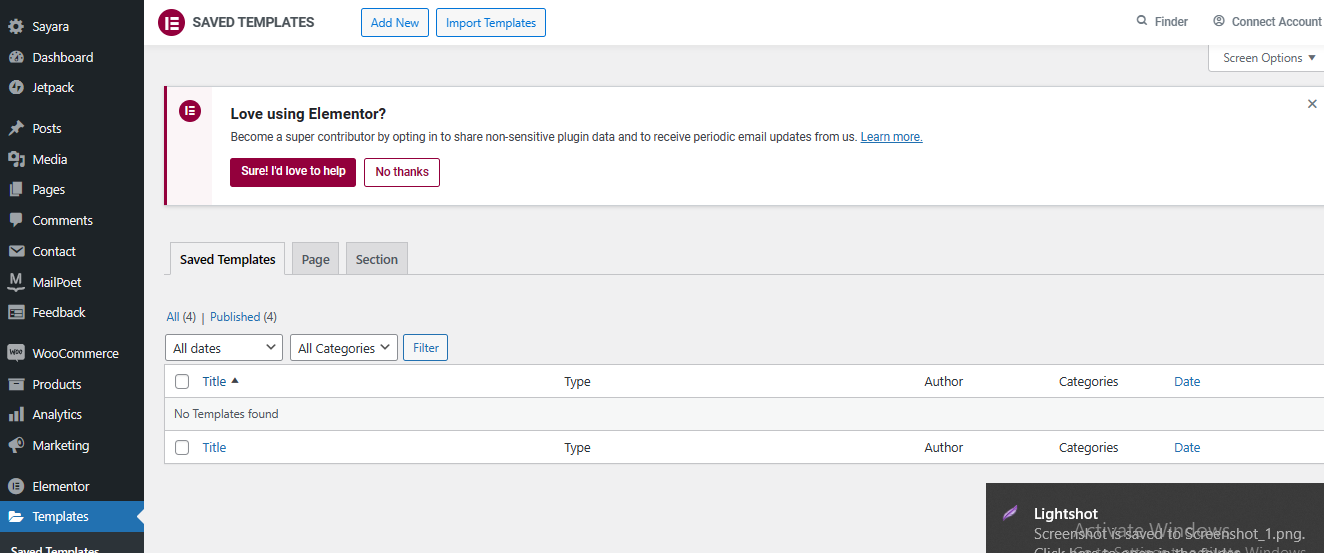The width and height of the screenshot is (1324, 553).
Task: Sort by the Date column header
Action: pos(1187,381)
